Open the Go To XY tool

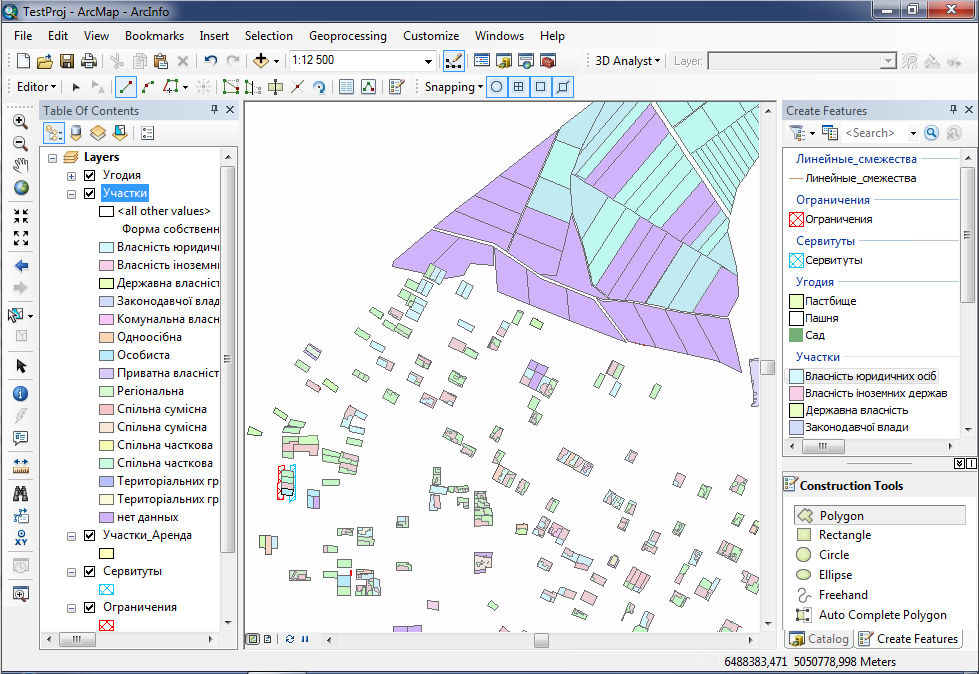click(20, 539)
